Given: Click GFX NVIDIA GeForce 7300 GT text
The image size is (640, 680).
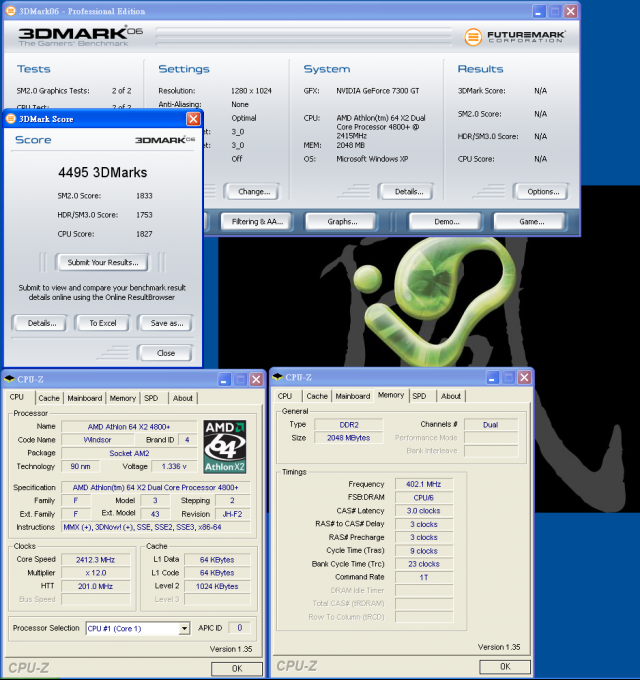Looking at the screenshot, I should pos(378,91).
